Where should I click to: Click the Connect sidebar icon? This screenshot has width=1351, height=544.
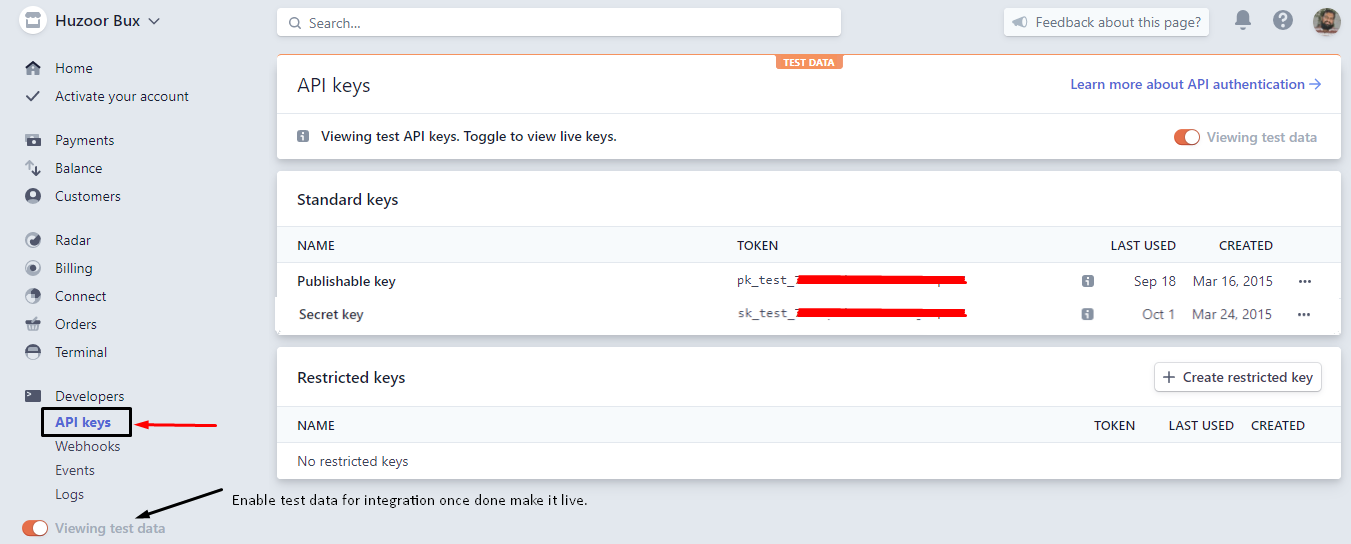(33, 296)
